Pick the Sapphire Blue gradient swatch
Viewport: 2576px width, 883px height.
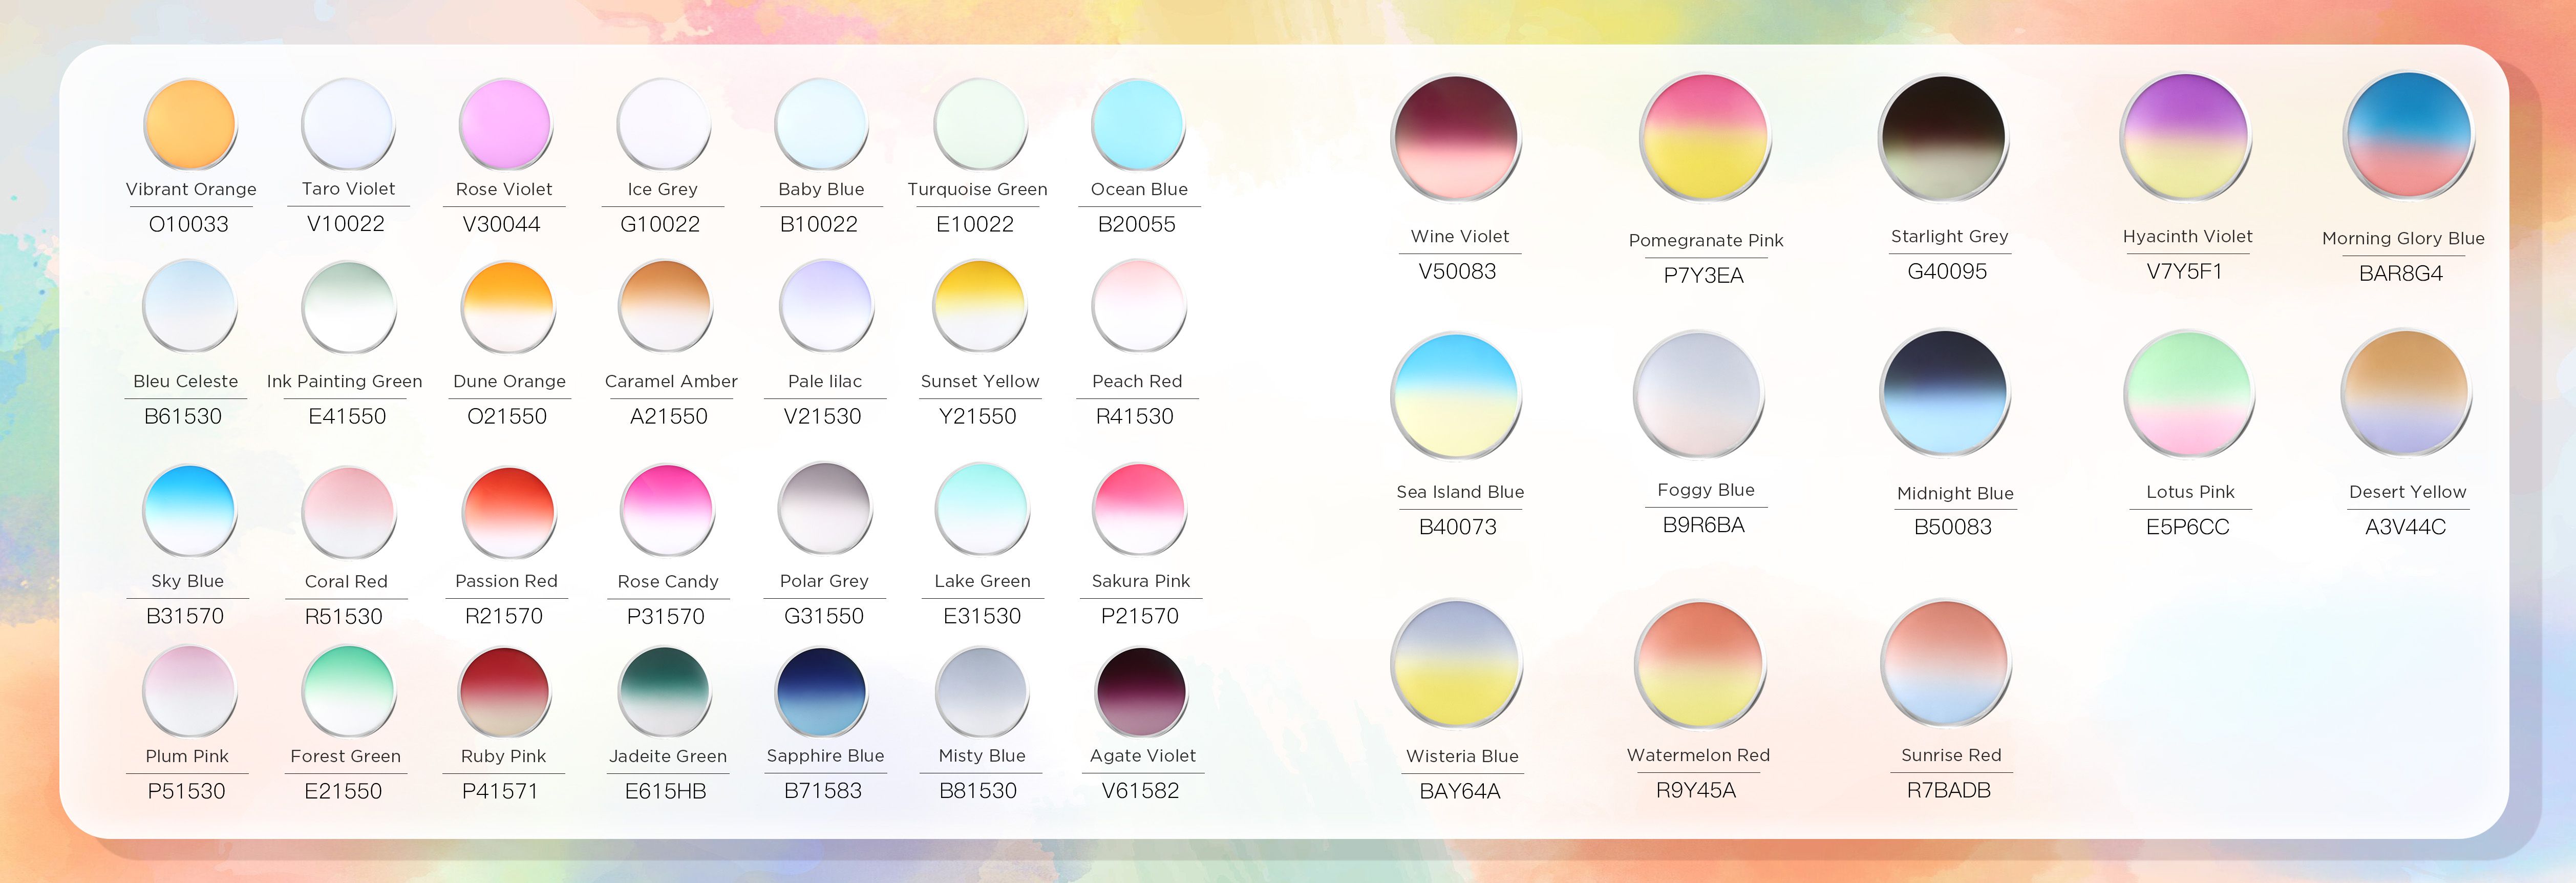pyautogui.click(x=821, y=691)
